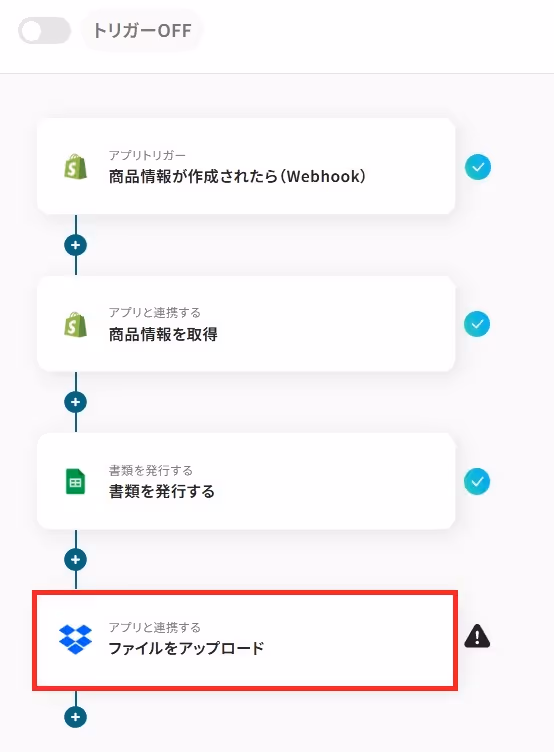Image resolution: width=554 pixels, height=752 pixels.
Task: Add a step below the Webhook trigger
Action: click(x=75, y=245)
